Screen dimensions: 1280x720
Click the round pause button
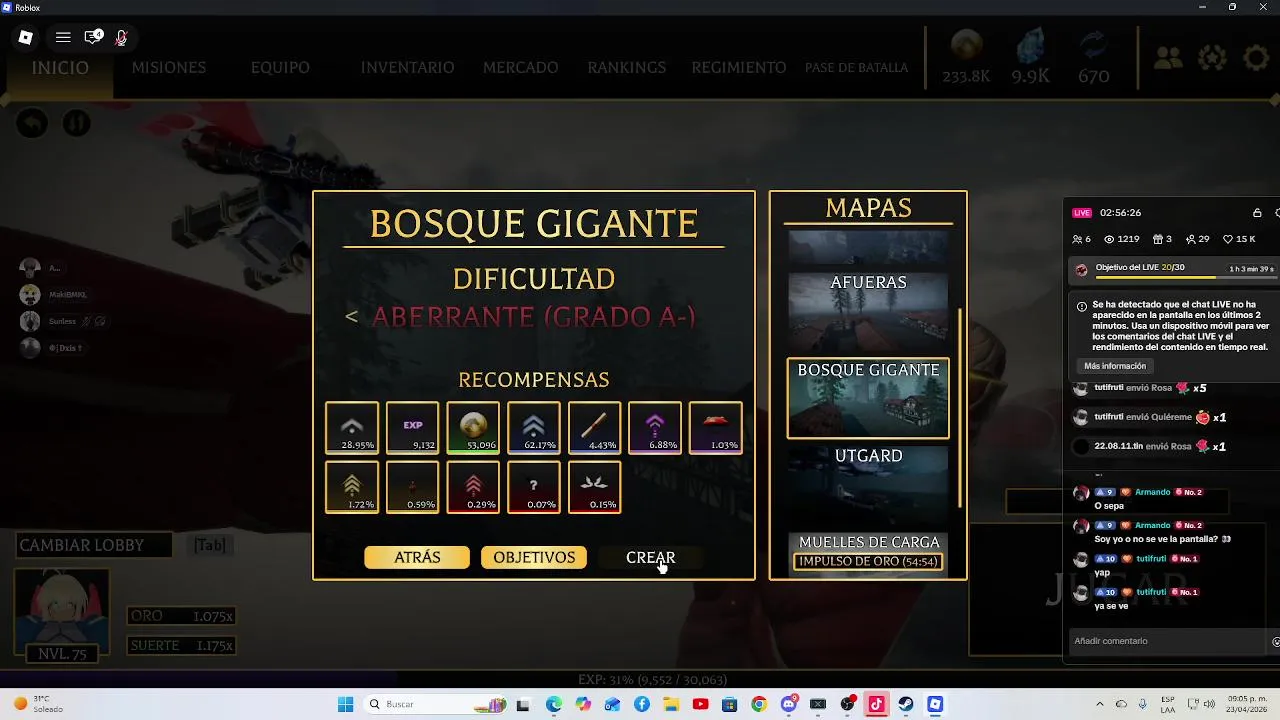click(77, 123)
